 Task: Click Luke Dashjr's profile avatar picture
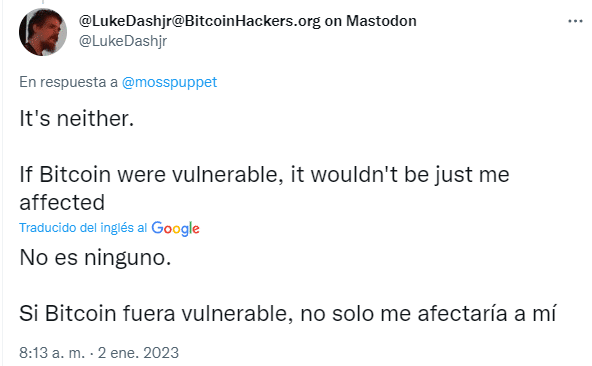43,32
